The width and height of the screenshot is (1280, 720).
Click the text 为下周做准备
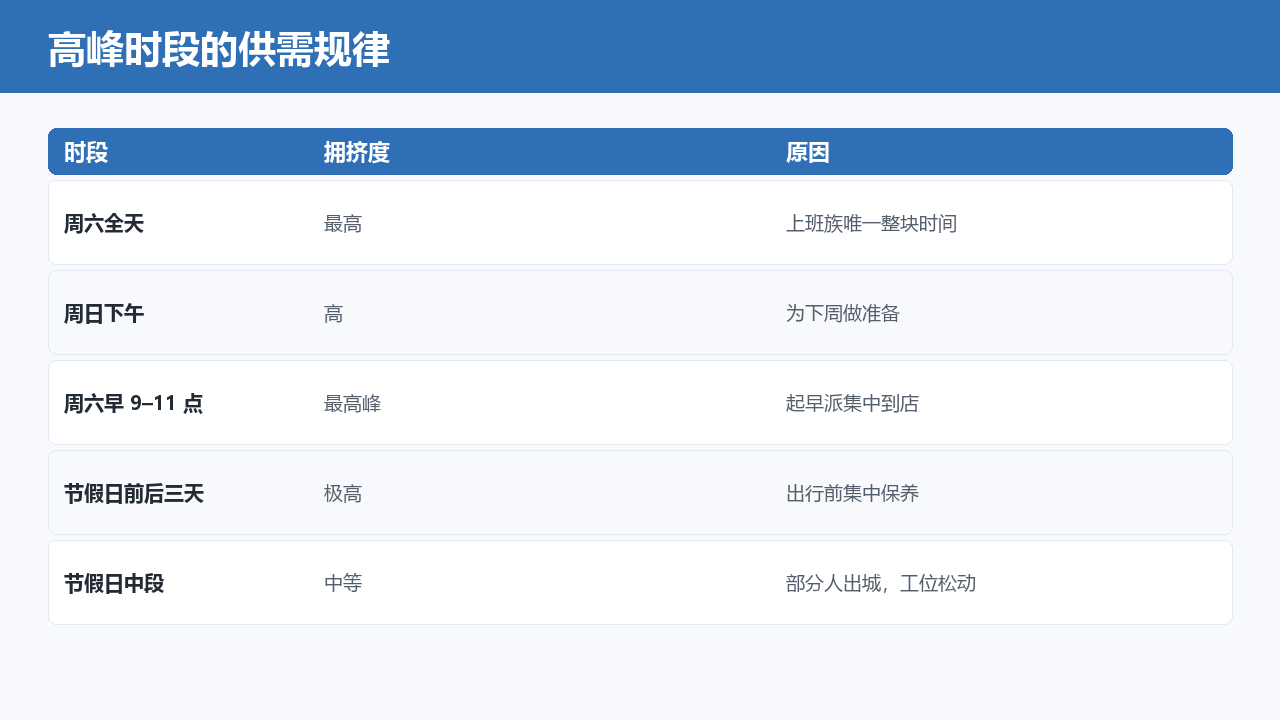pyautogui.click(x=843, y=314)
